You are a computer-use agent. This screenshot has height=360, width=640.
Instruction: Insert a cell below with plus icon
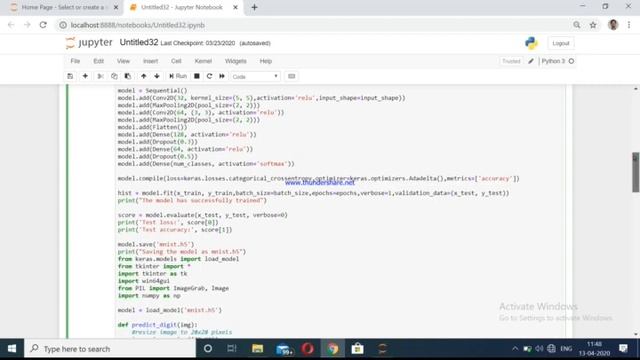(x=85, y=76)
